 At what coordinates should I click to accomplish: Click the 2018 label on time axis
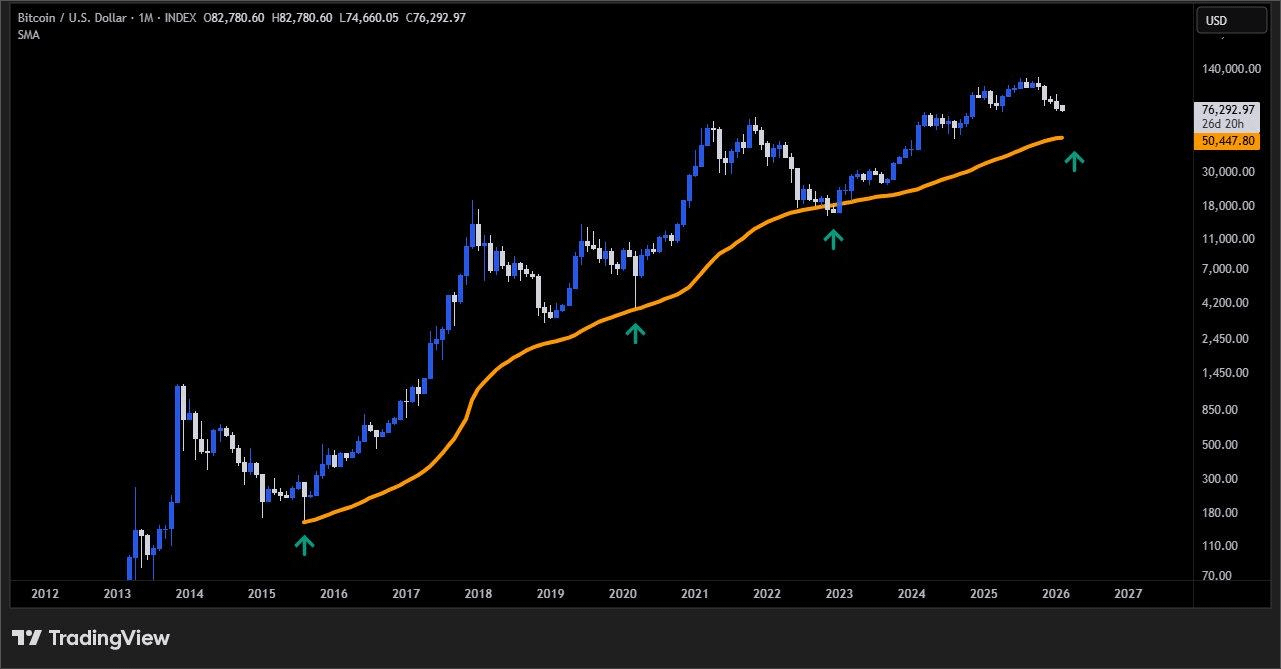(x=478, y=594)
